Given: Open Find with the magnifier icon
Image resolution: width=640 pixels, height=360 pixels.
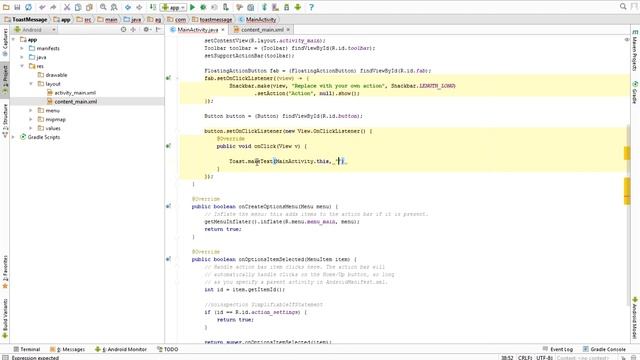Looking at the screenshot, I should pyautogui.click(x=103, y=7).
